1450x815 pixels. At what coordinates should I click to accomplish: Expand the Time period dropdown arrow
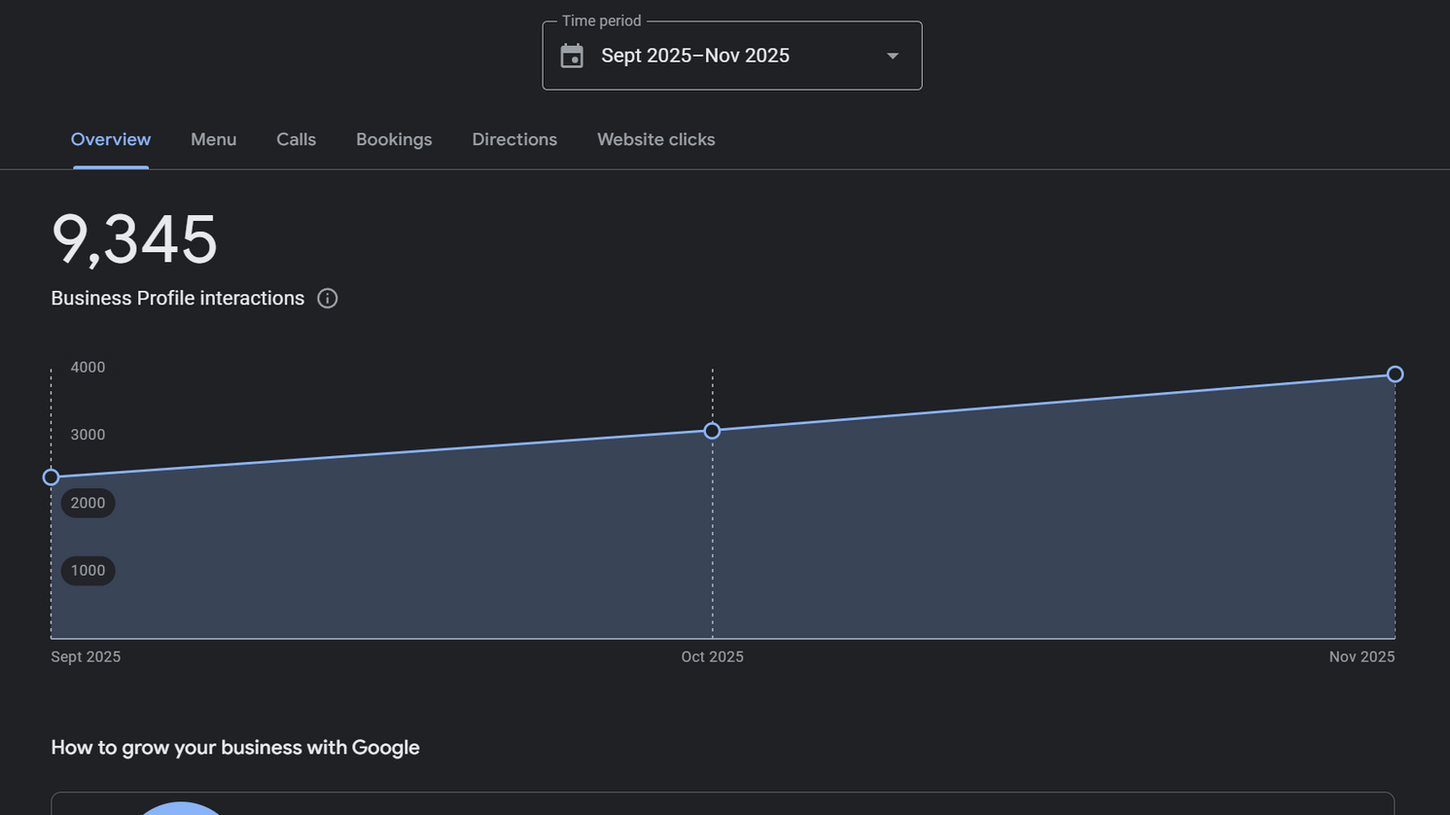(x=893, y=56)
